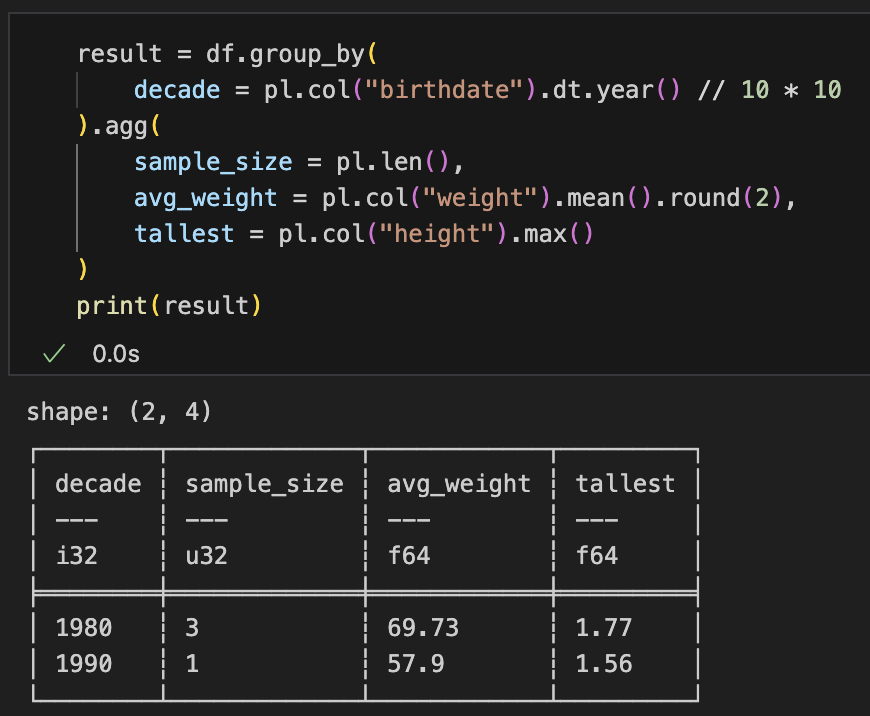Select the decade column header in output table
Screen dimensions: 870x716
pyautogui.click(x=98, y=484)
